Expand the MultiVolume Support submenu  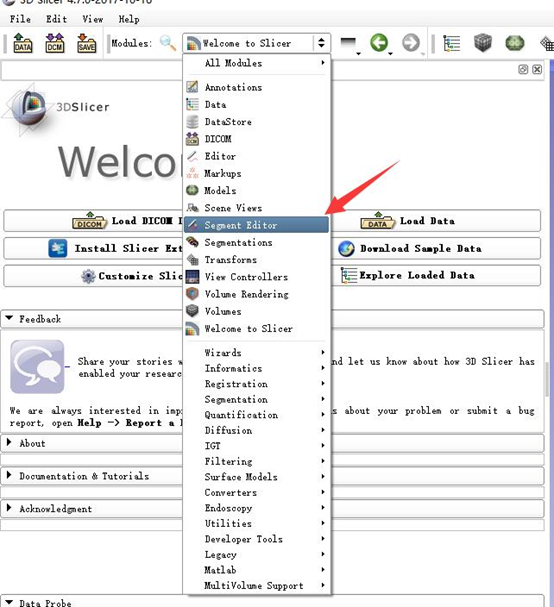click(257, 585)
